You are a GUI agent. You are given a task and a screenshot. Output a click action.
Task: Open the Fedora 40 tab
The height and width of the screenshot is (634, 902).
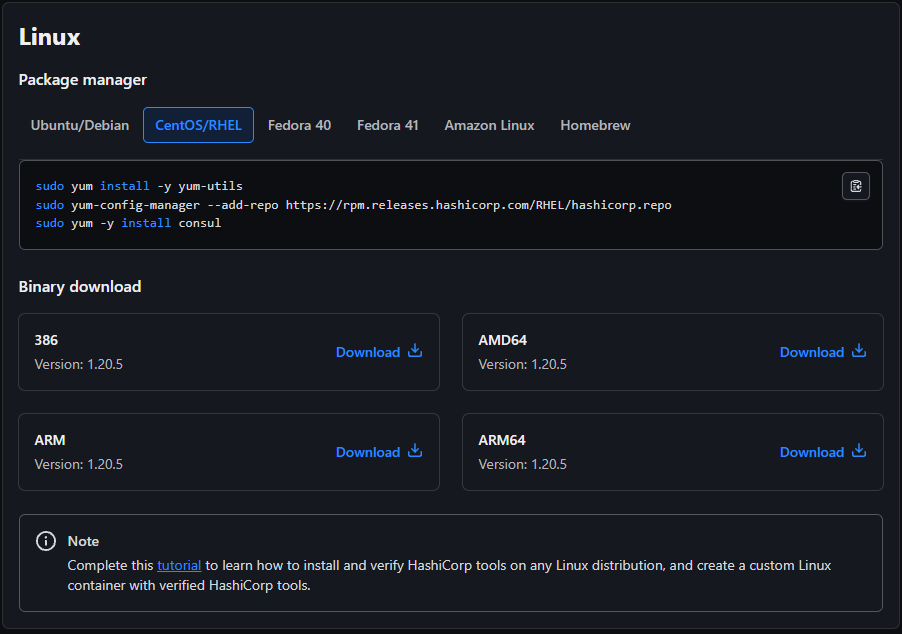pyautogui.click(x=299, y=125)
